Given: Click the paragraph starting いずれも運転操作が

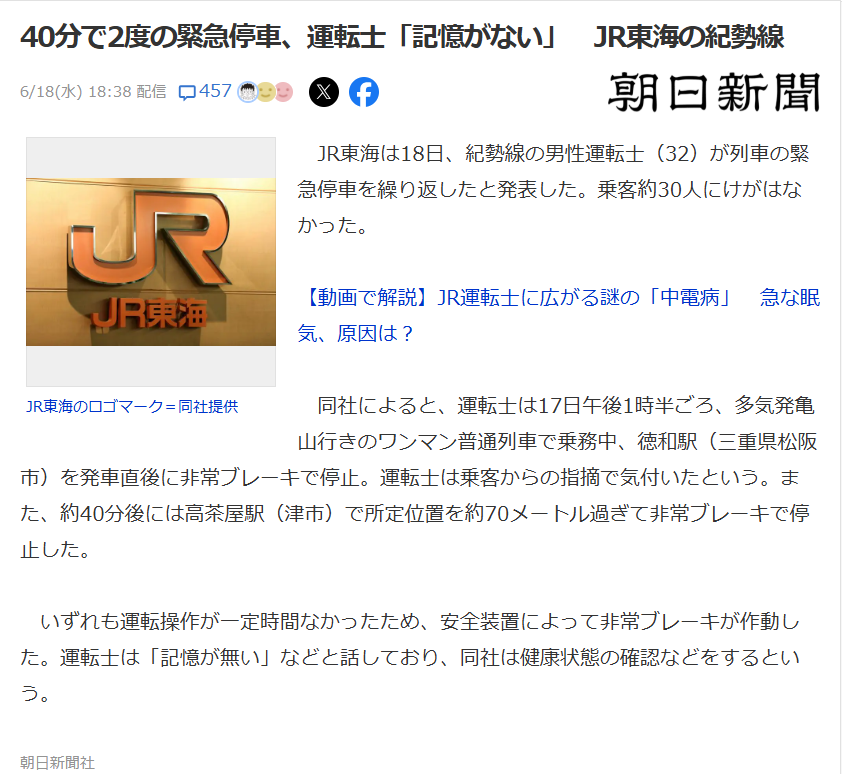Looking at the screenshot, I should (x=411, y=657).
